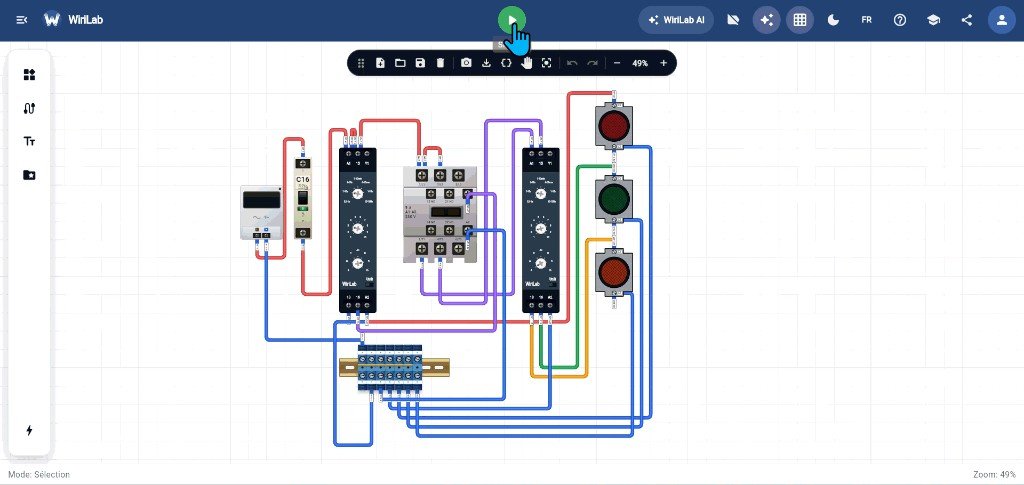The image size is (1024, 485).
Task: Open the help question mark
Action: click(900, 20)
